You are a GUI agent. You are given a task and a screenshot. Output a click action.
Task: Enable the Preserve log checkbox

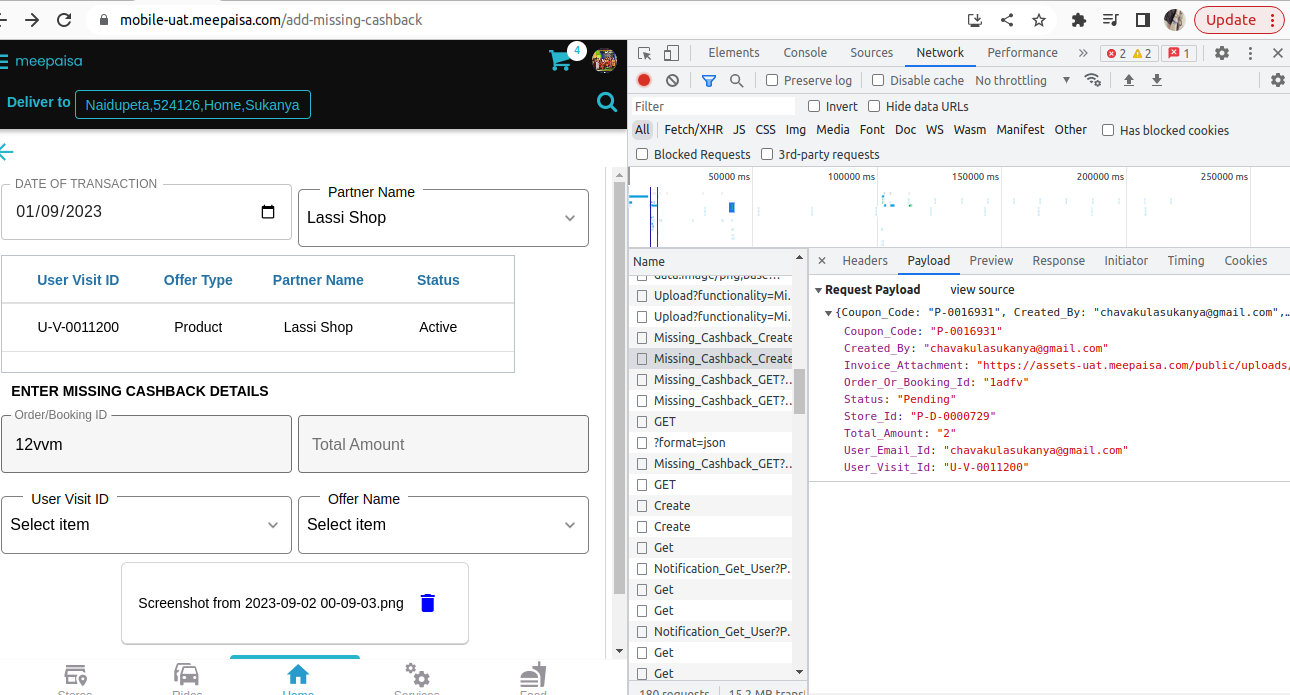pyautogui.click(x=772, y=80)
